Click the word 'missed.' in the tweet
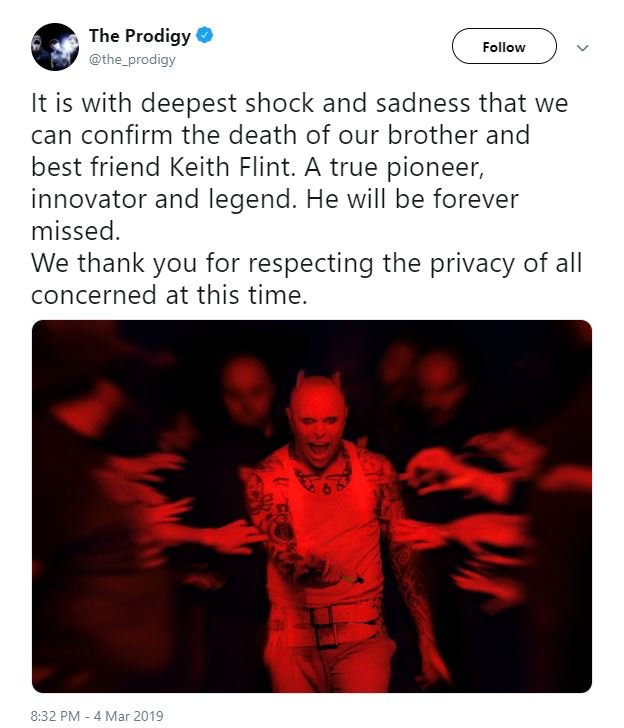The height and width of the screenshot is (728, 624). (x=76, y=231)
